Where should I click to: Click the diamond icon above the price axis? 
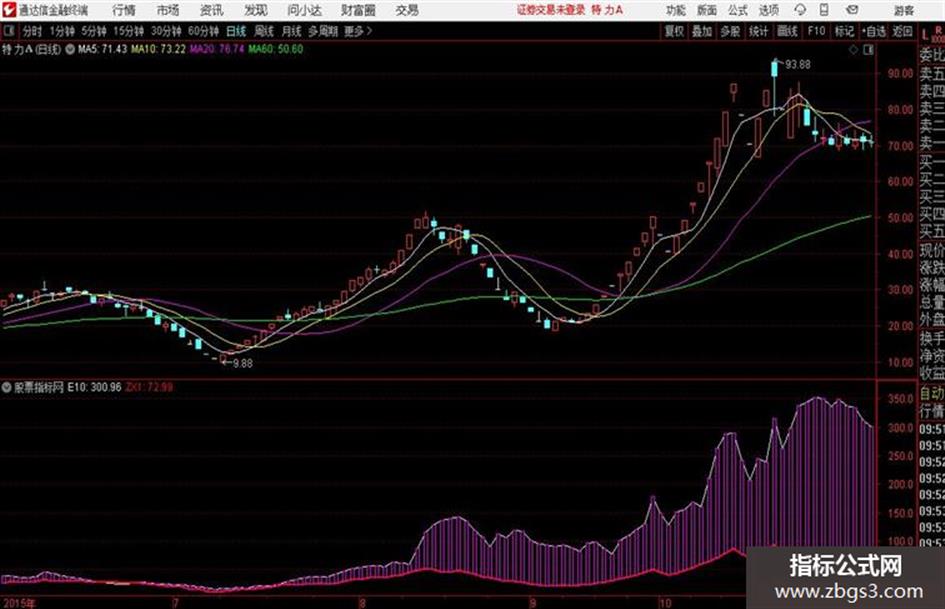[x=853, y=50]
